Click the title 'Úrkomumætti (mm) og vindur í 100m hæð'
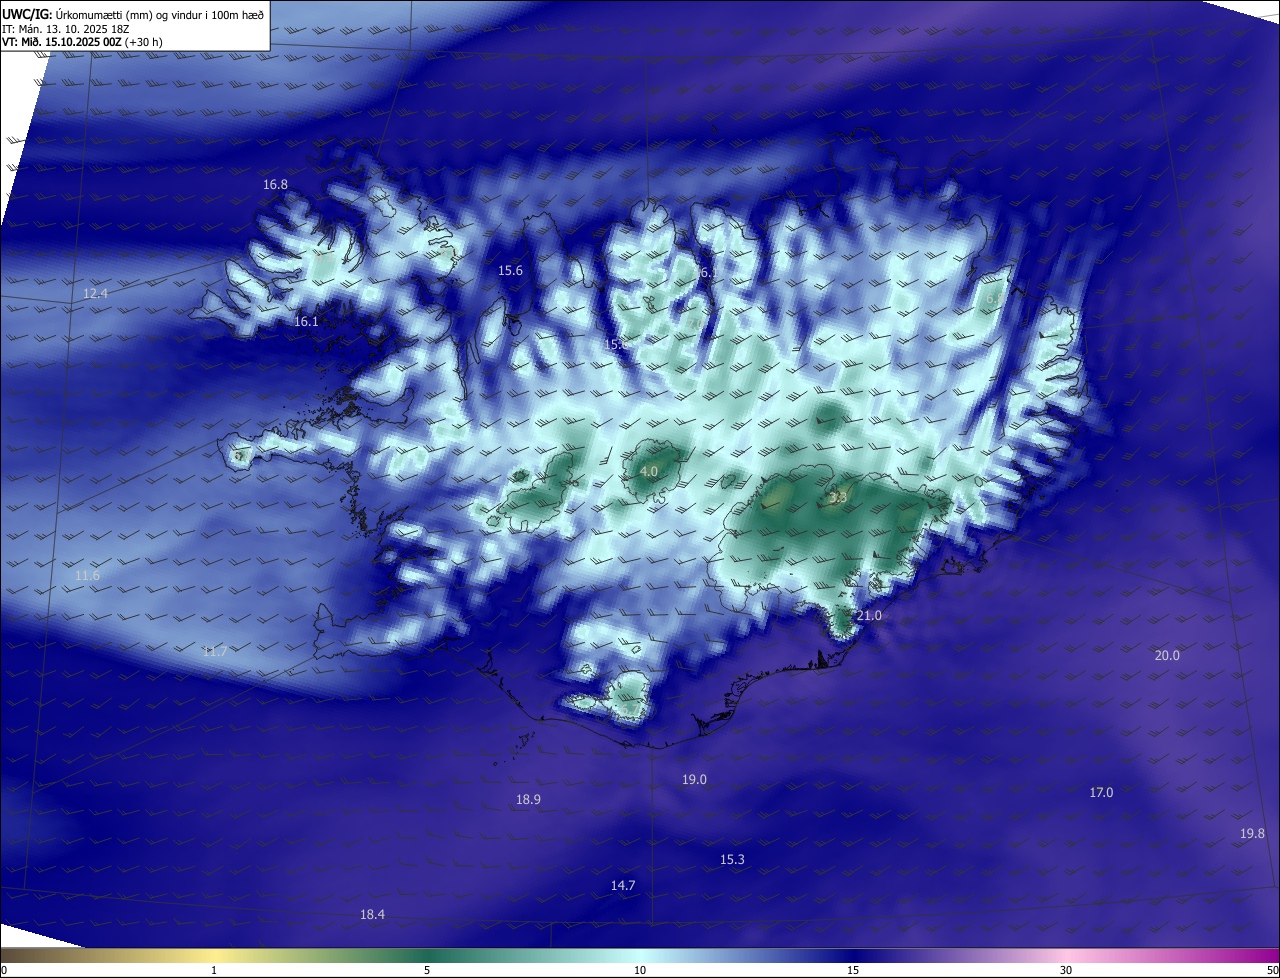1280x978 pixels. [x=159, y=15]
